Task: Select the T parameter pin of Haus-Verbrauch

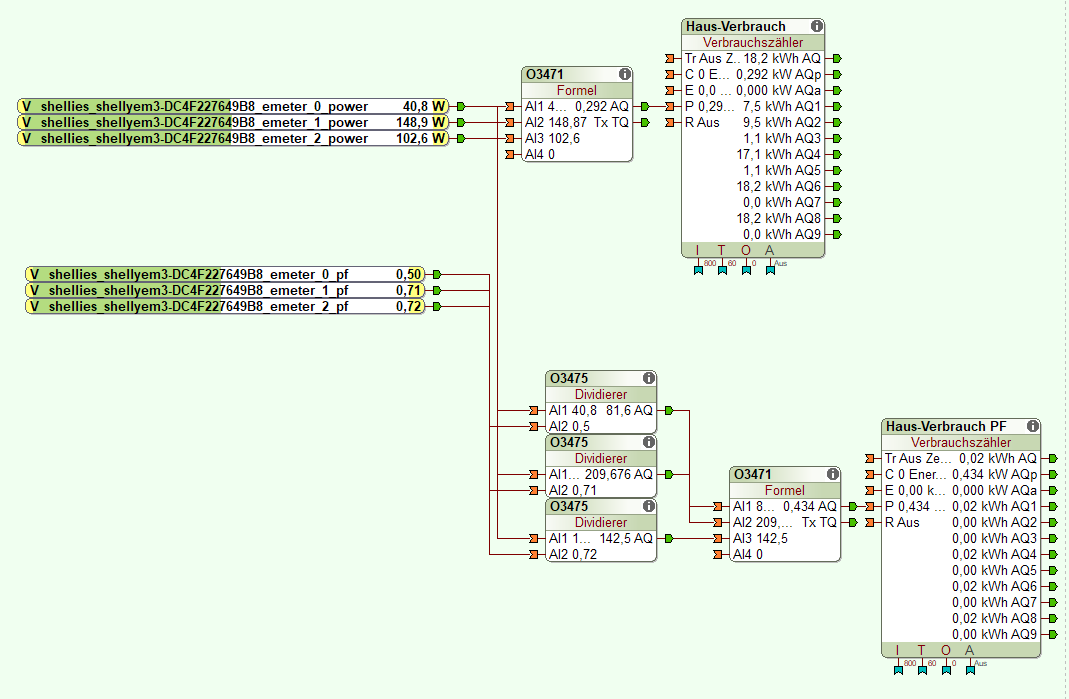Action: click(x=722, y=270)
